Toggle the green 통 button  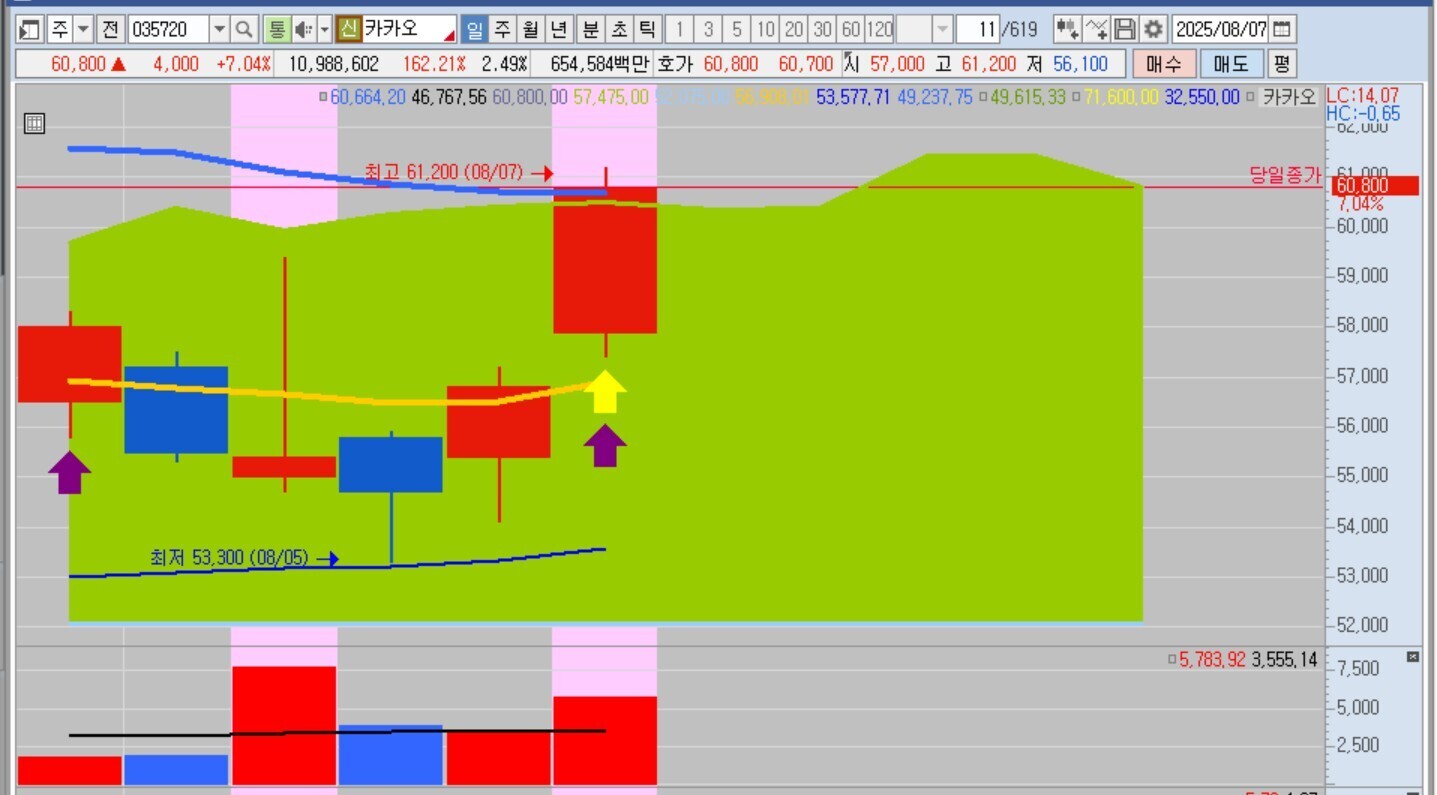coord(276,29)
